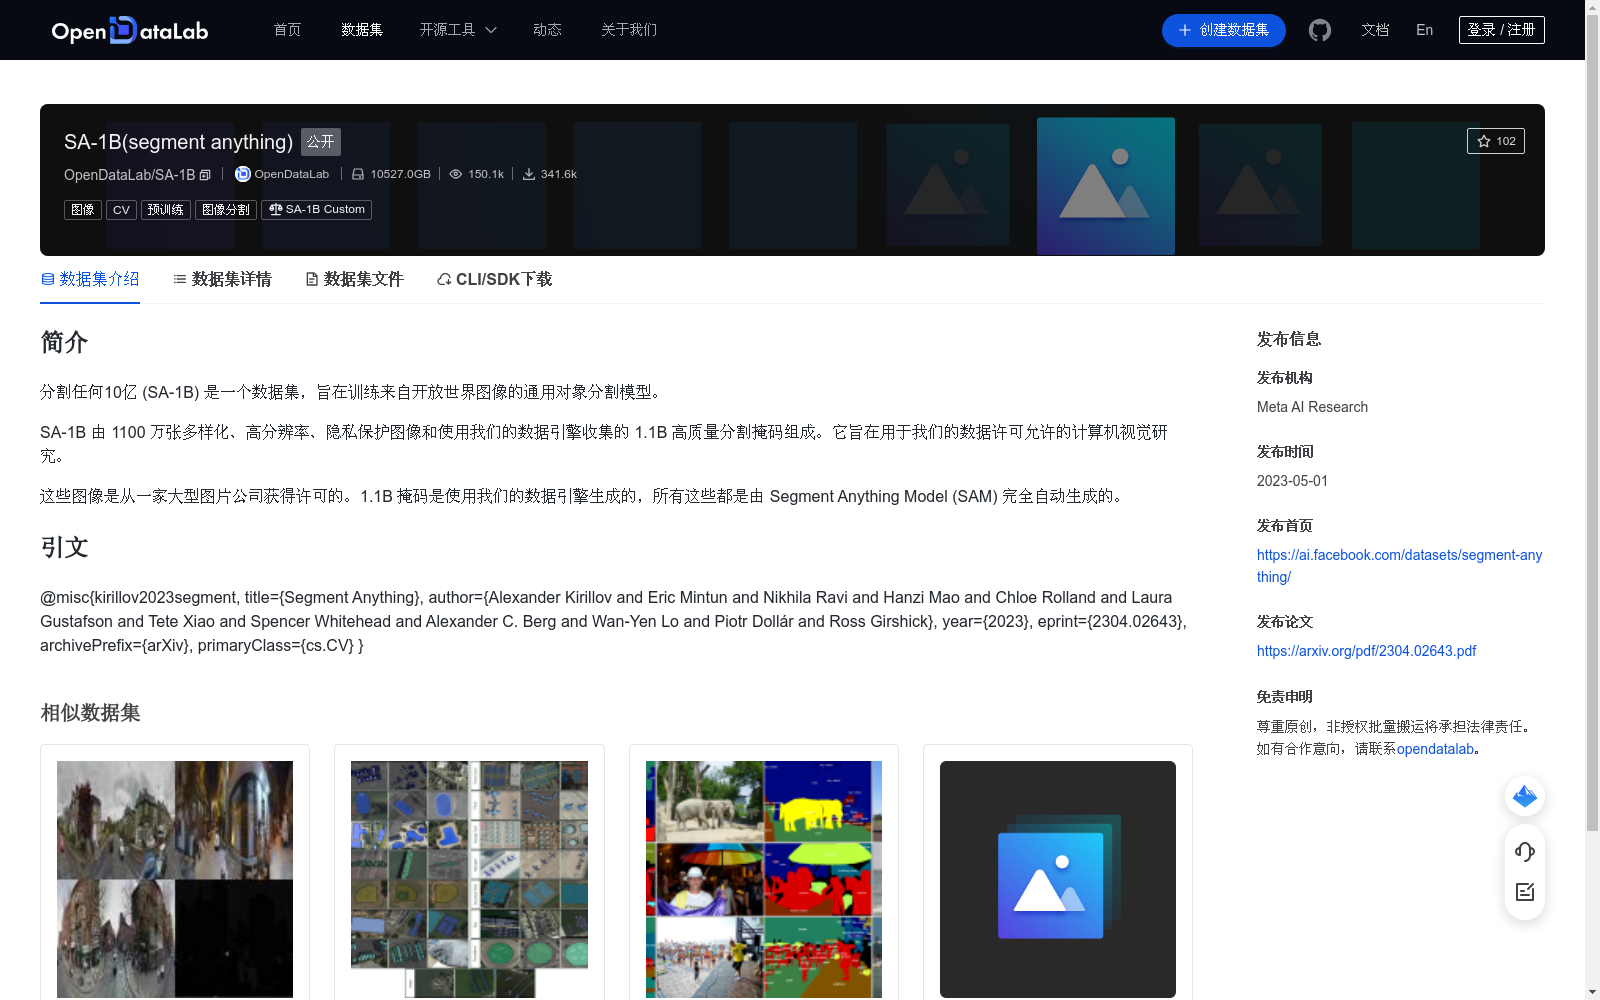Open the 文档 link in header
Image resolution: width=1600 pixels, height=1000 pixels.
1375,30
